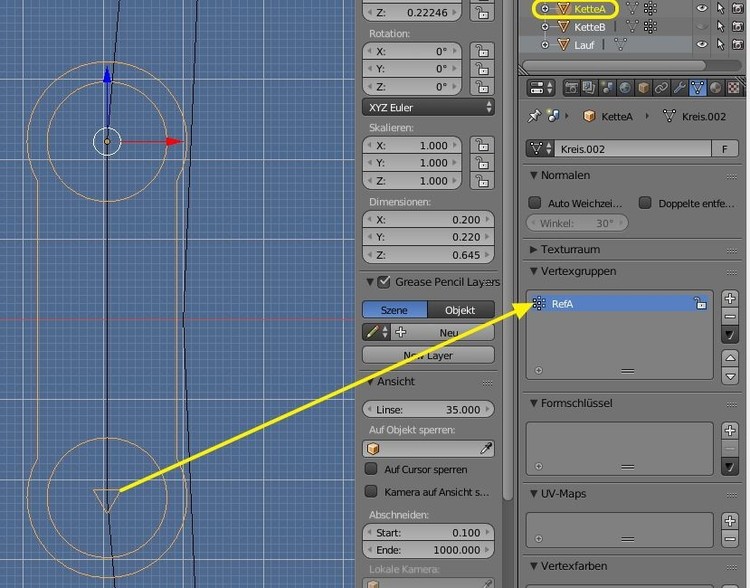Remove the selected vertex group with minus
Screen dimensions: 750x588
tap(730, 316)
